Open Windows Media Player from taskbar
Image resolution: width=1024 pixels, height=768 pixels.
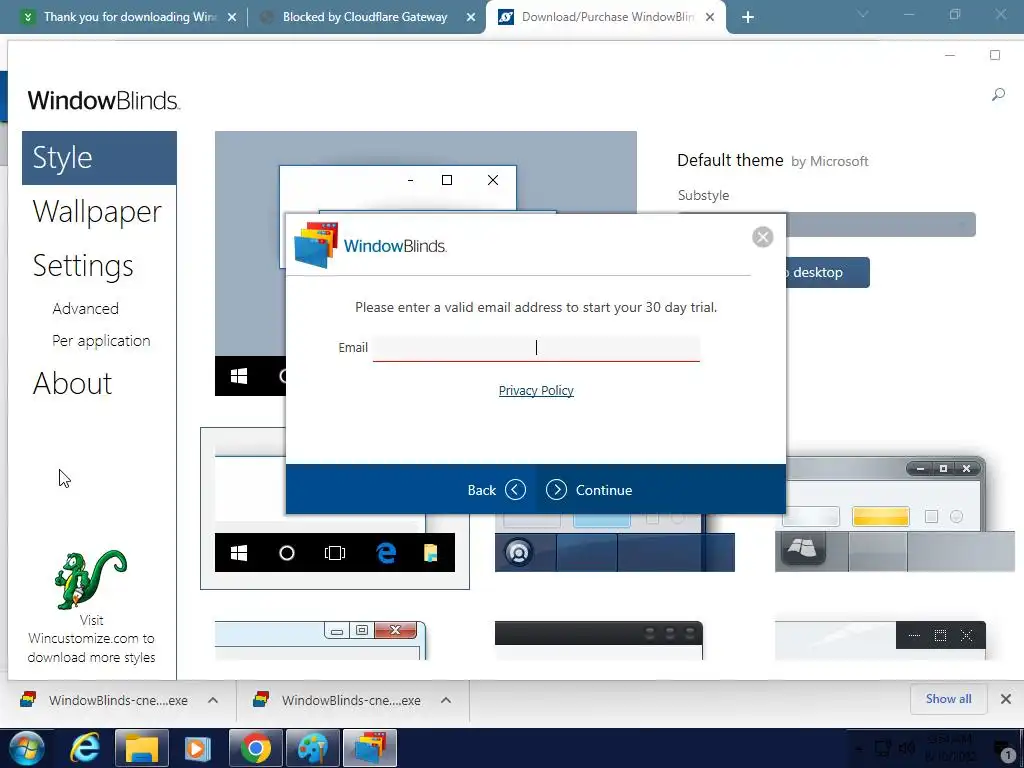(x=198, y=748)
